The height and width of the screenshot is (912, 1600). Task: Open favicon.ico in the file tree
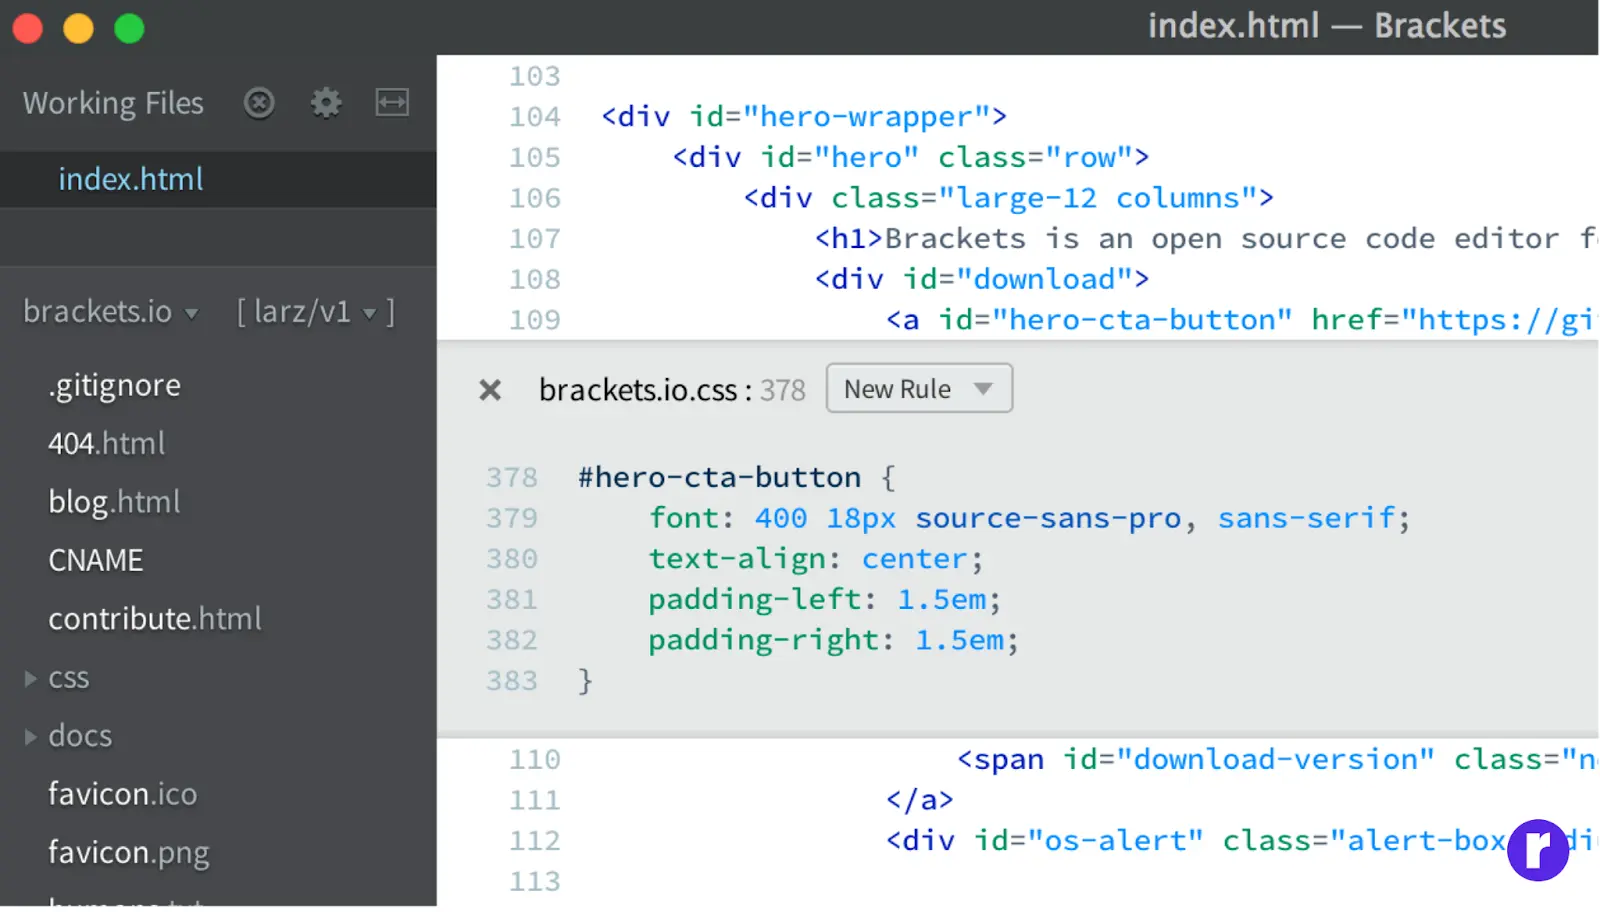click(123, 795)
